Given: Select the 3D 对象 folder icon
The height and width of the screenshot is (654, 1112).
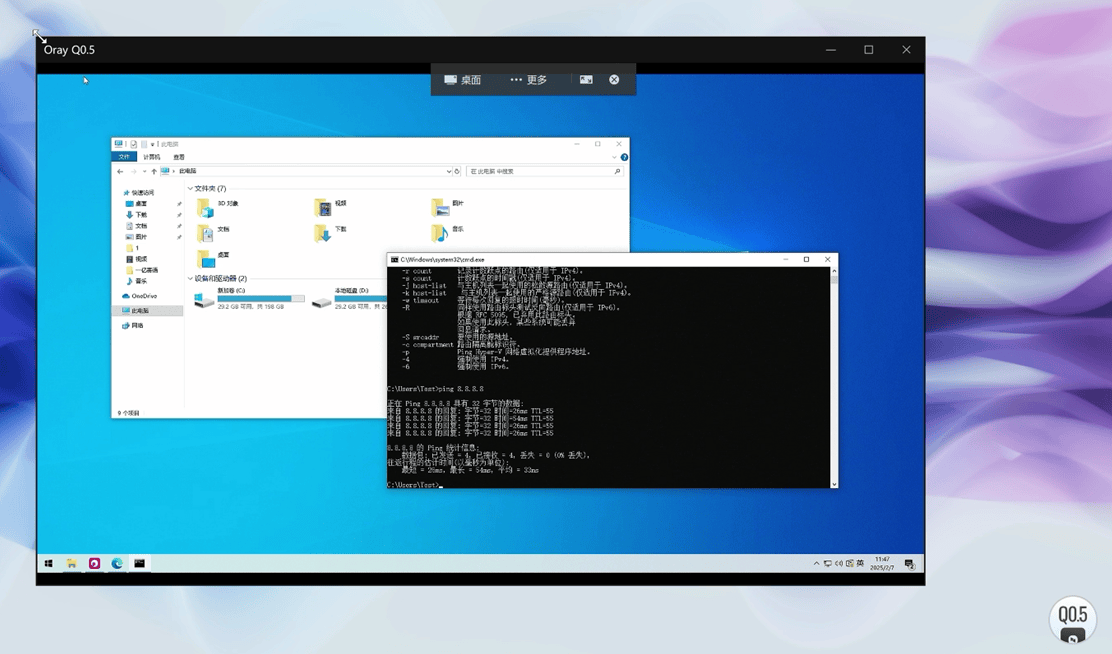Looking at the screenshot, I should pyautogui.click(x=205, y=207).
